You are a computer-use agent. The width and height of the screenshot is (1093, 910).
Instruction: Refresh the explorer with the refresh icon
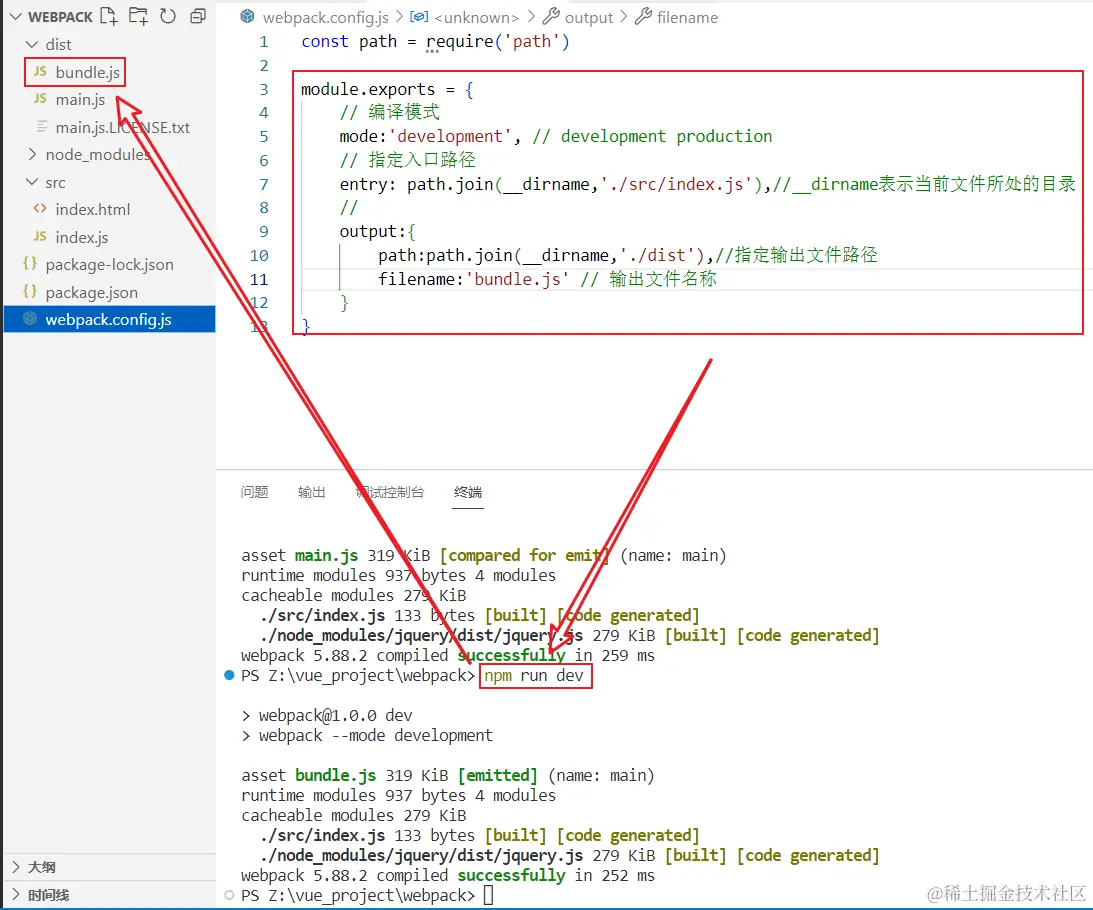(x=168, y=16)
